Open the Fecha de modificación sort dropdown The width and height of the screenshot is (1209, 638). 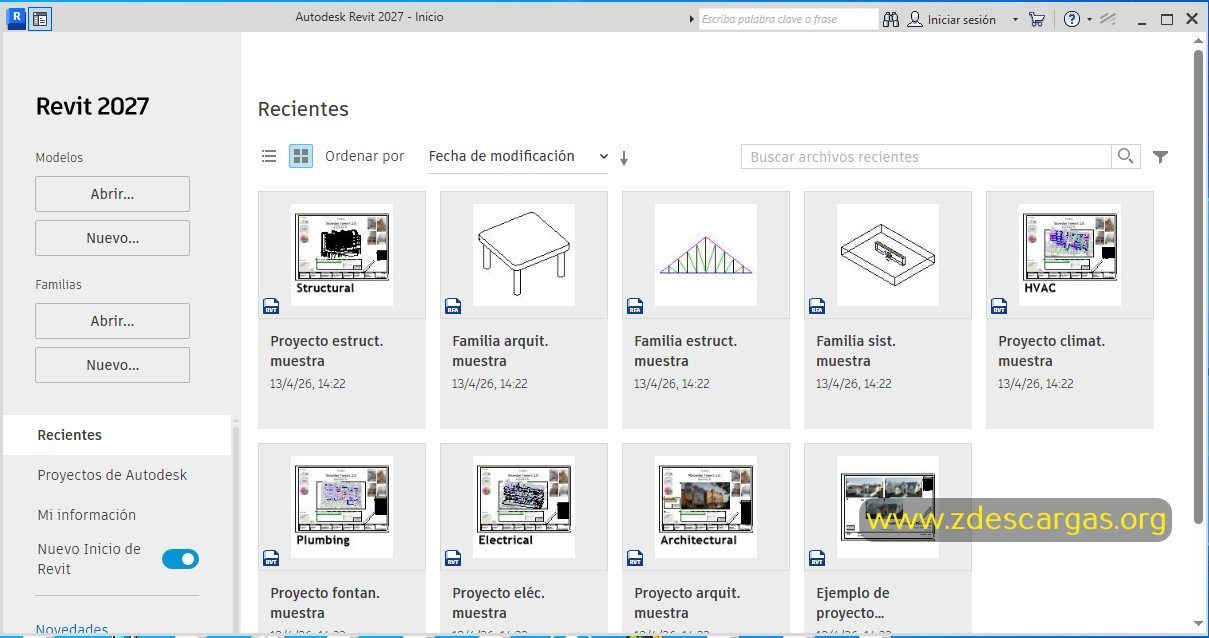tap(518, 157)
